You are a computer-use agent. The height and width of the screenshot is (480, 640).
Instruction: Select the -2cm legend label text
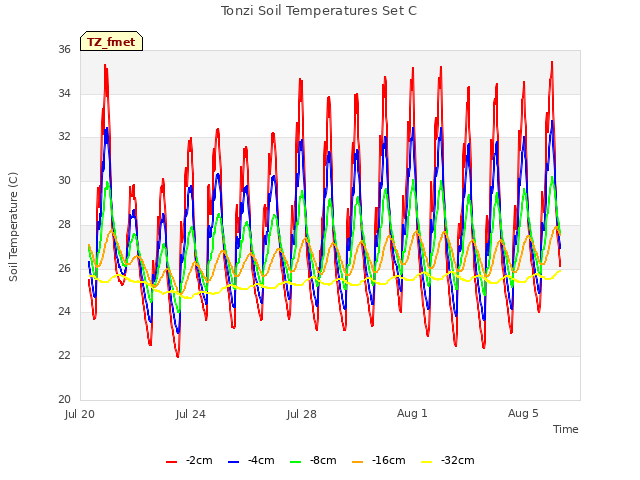point(199,460)
